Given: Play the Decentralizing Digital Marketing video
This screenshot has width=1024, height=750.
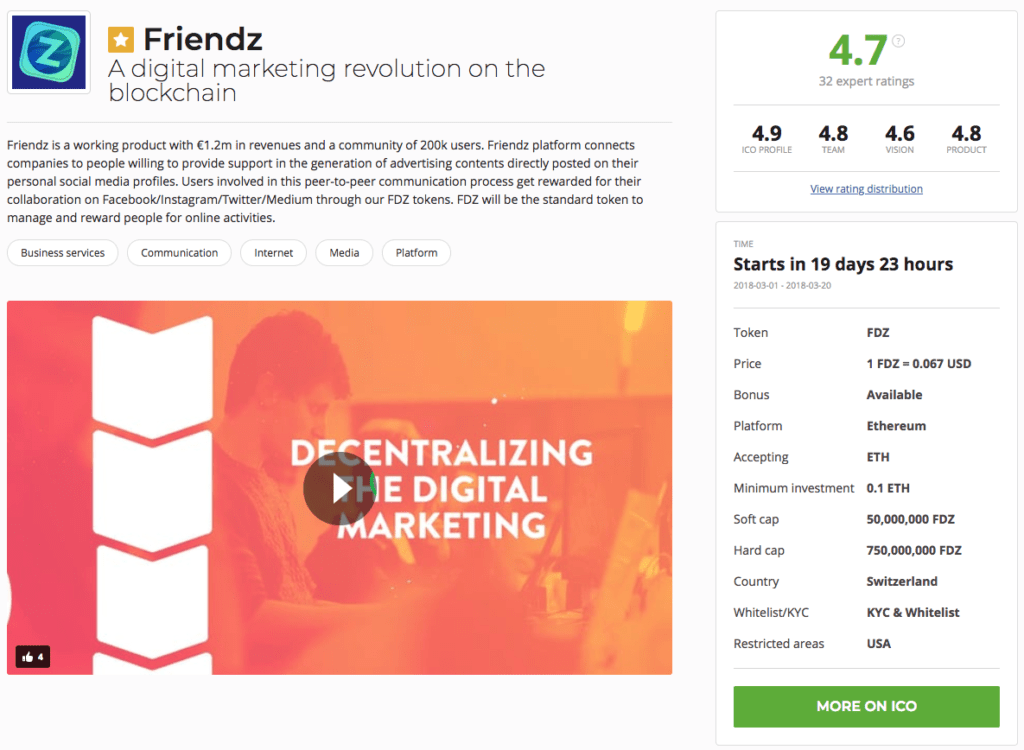Looking at the screenshot, I should point(340,488).
